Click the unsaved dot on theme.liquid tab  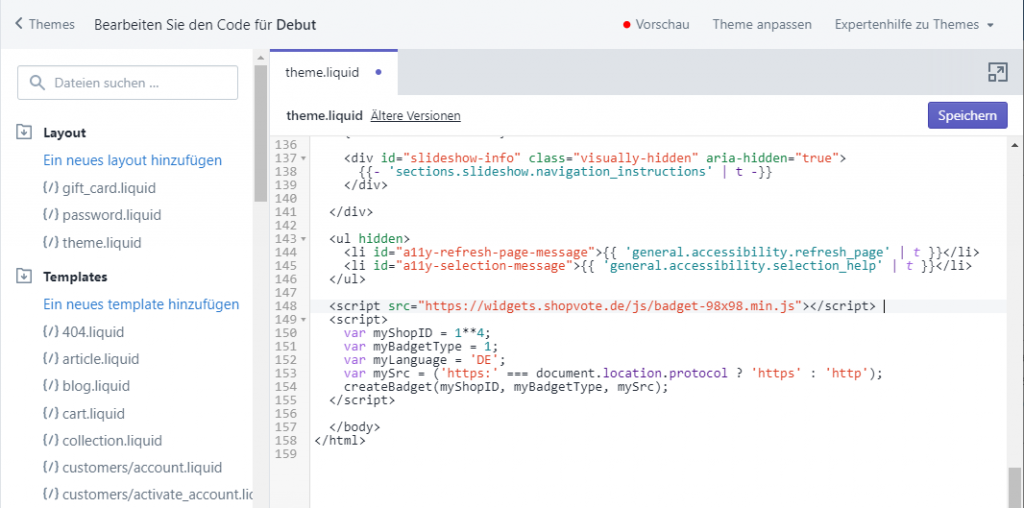(378, 72)
